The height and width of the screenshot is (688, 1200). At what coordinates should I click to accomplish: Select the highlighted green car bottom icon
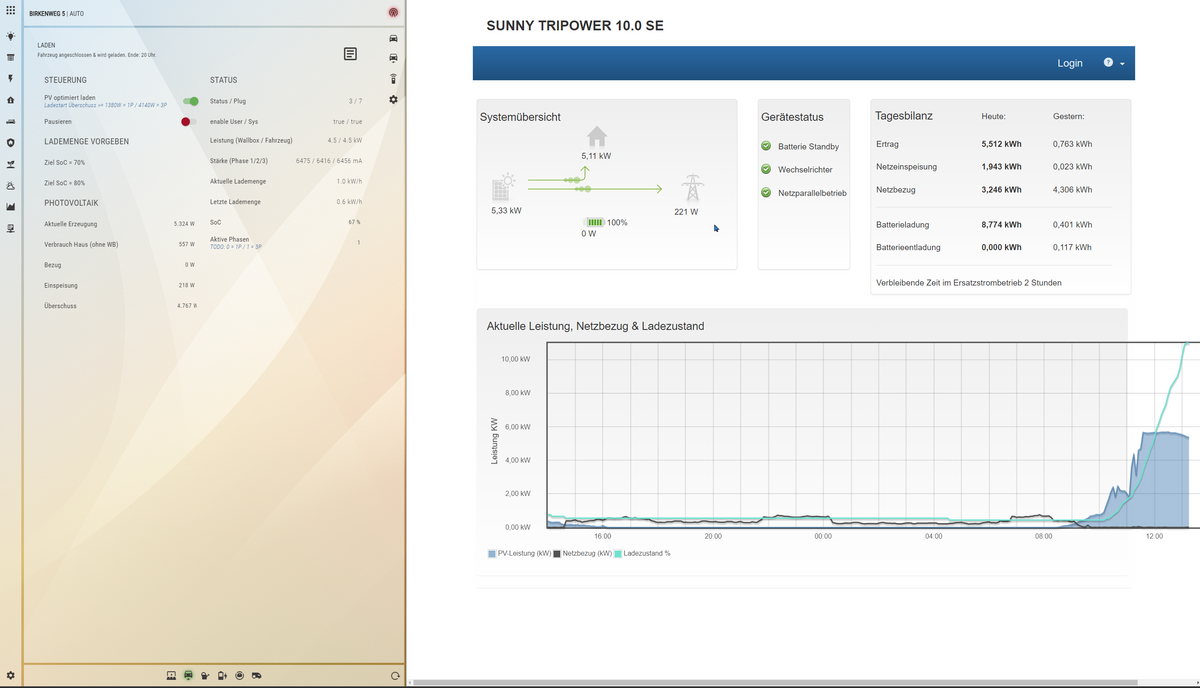pyautogui.click(x=188, y=675)
